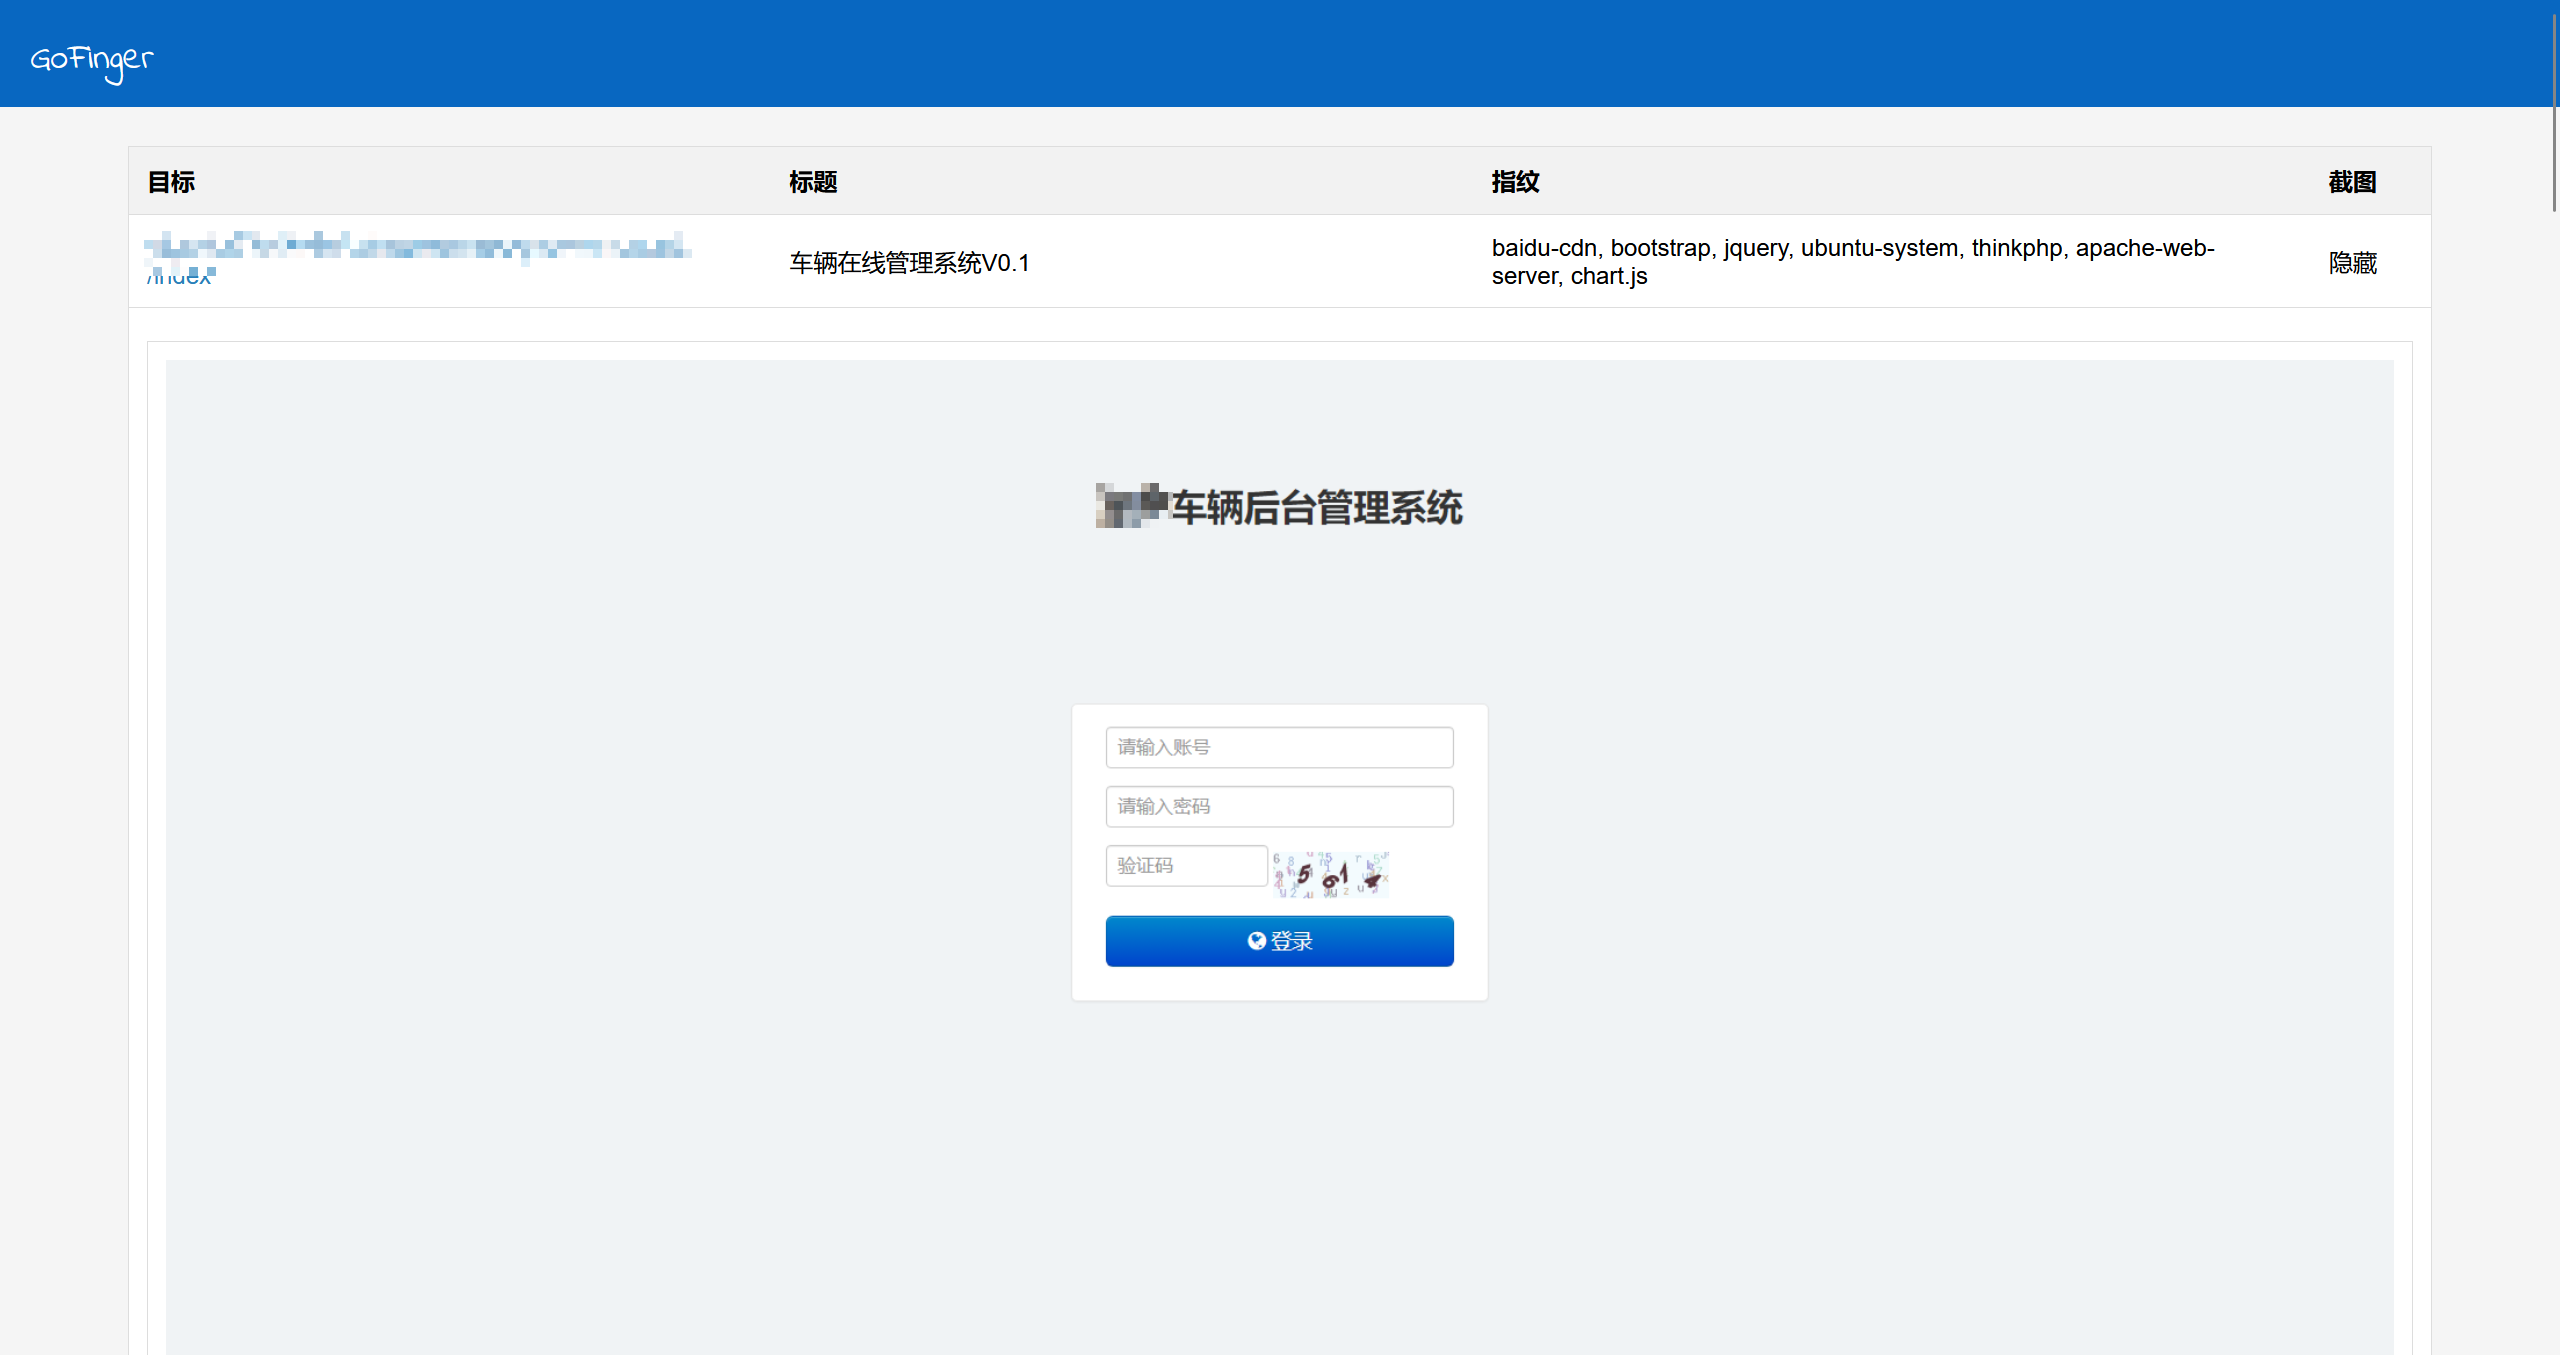Click the 截图 column header
2560x1355 pixels.
pos(2352,182)
